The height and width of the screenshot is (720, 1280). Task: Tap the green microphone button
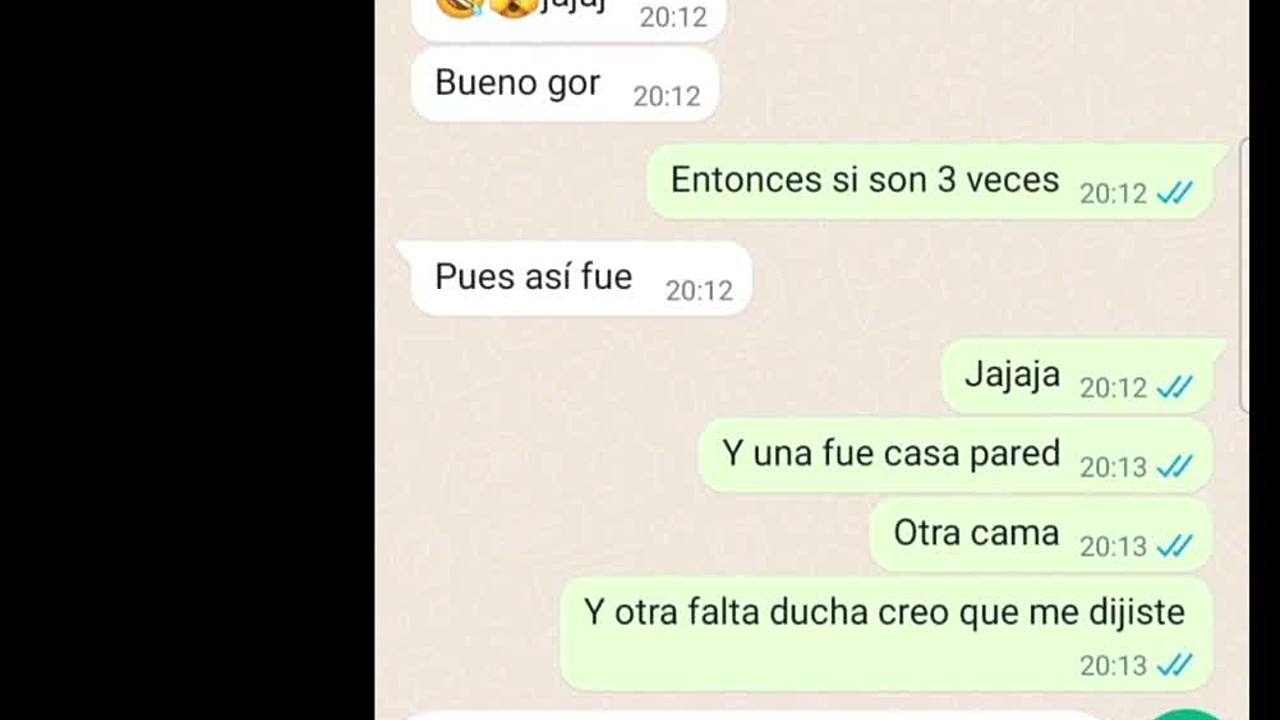point(1188,713)
